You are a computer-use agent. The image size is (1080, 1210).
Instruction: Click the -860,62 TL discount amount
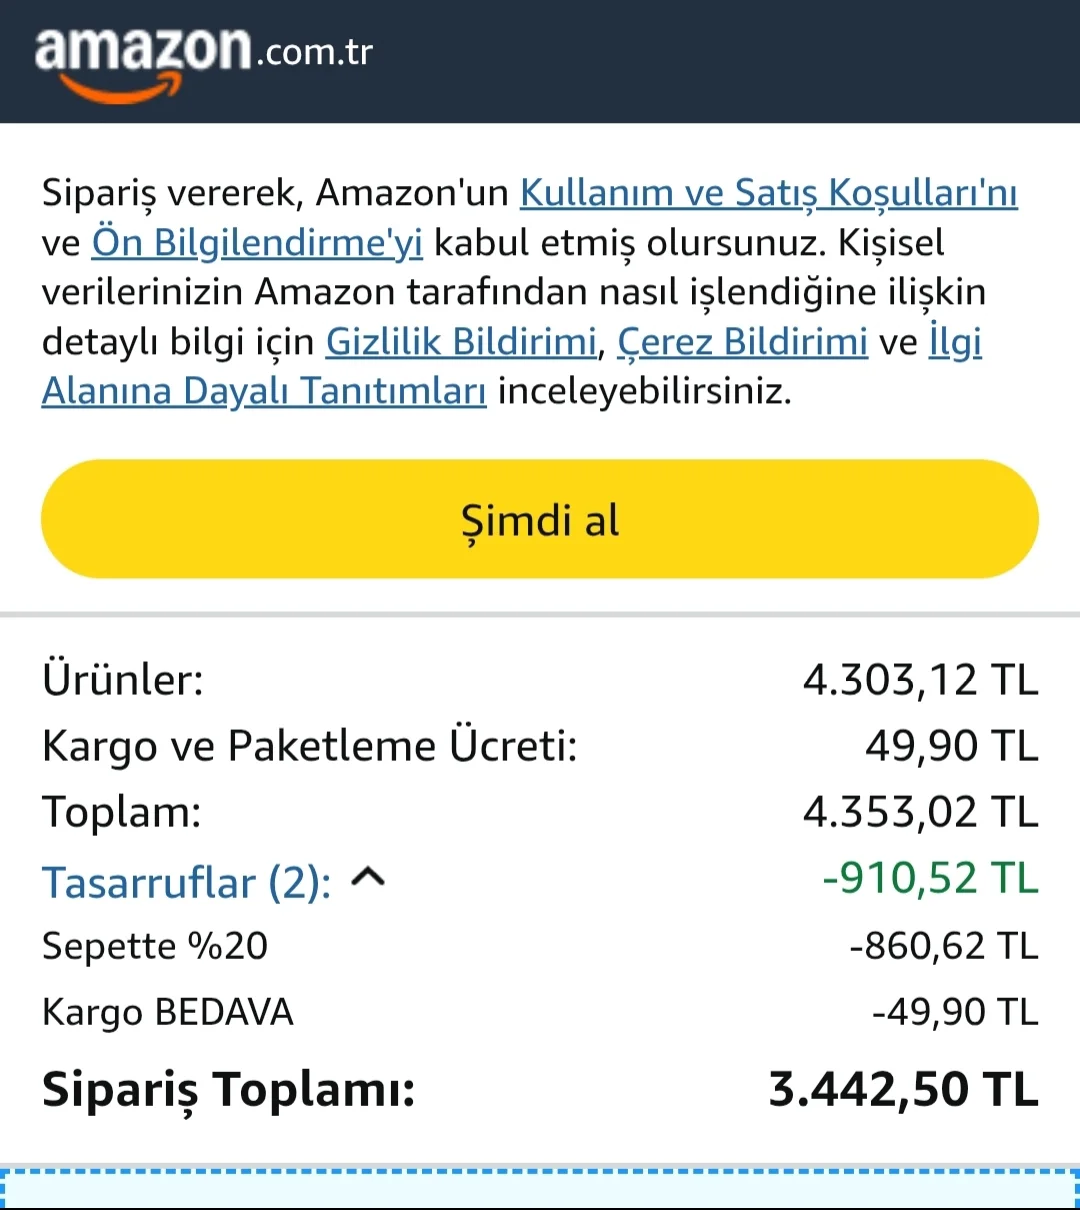[x=943, y=946]
